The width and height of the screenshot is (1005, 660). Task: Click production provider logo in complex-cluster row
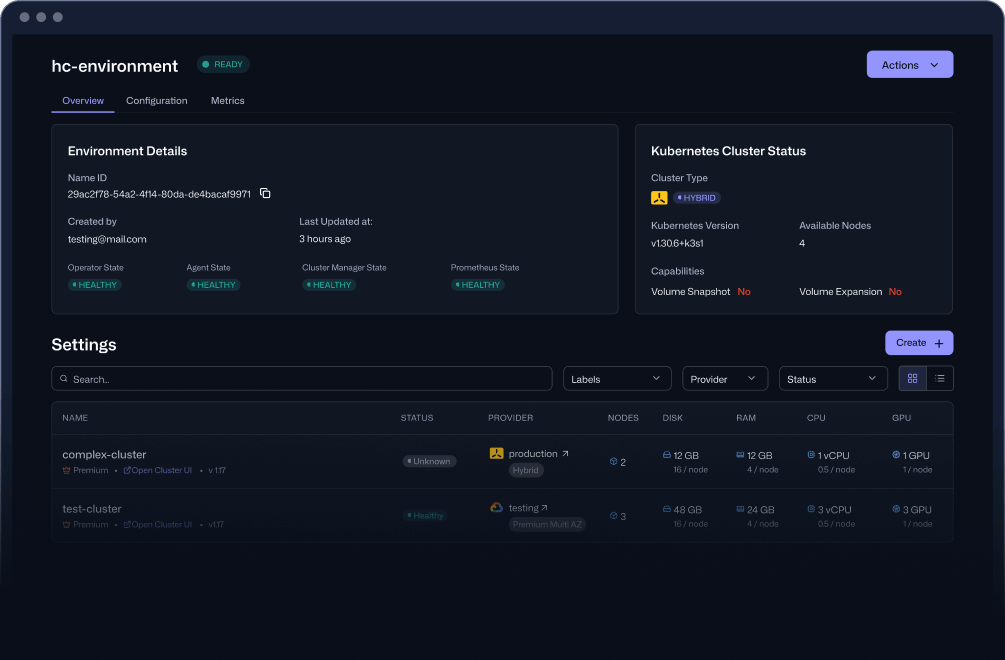point(496,454)
